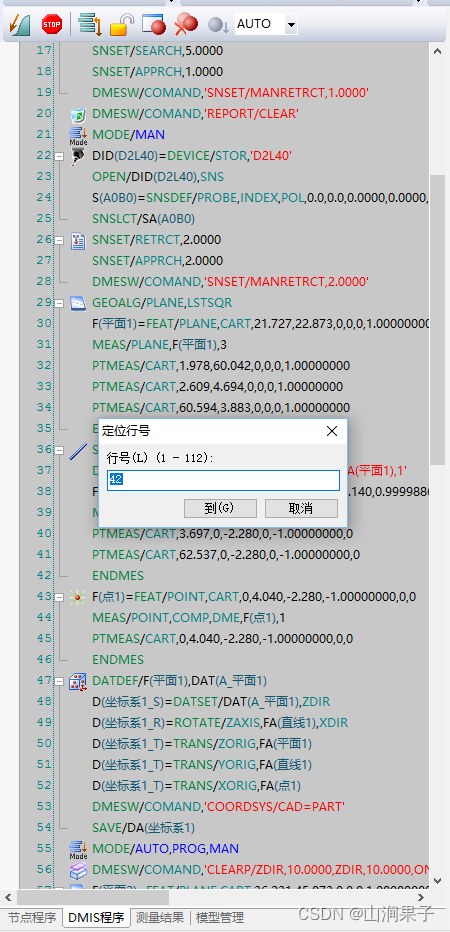450x932 pixels.
Task: Click the vertical scrollbar up arrow
Action: (438, 52)
